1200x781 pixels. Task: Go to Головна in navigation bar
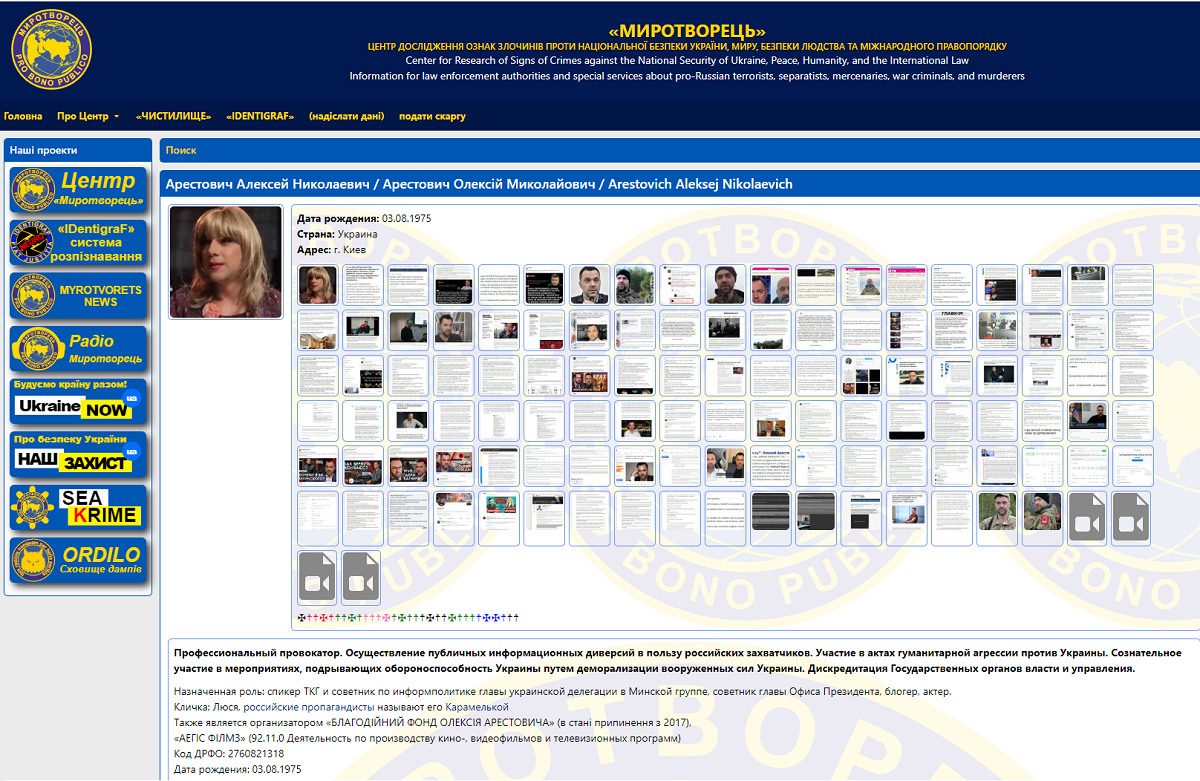click(23, 116)
